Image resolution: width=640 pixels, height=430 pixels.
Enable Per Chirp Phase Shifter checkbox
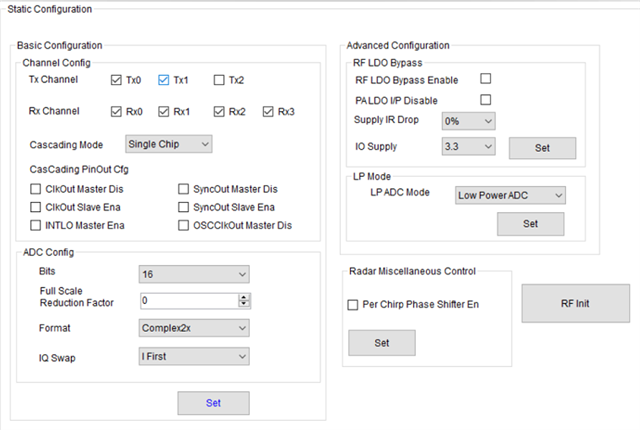pyautogui.click(x=352, y=304)
